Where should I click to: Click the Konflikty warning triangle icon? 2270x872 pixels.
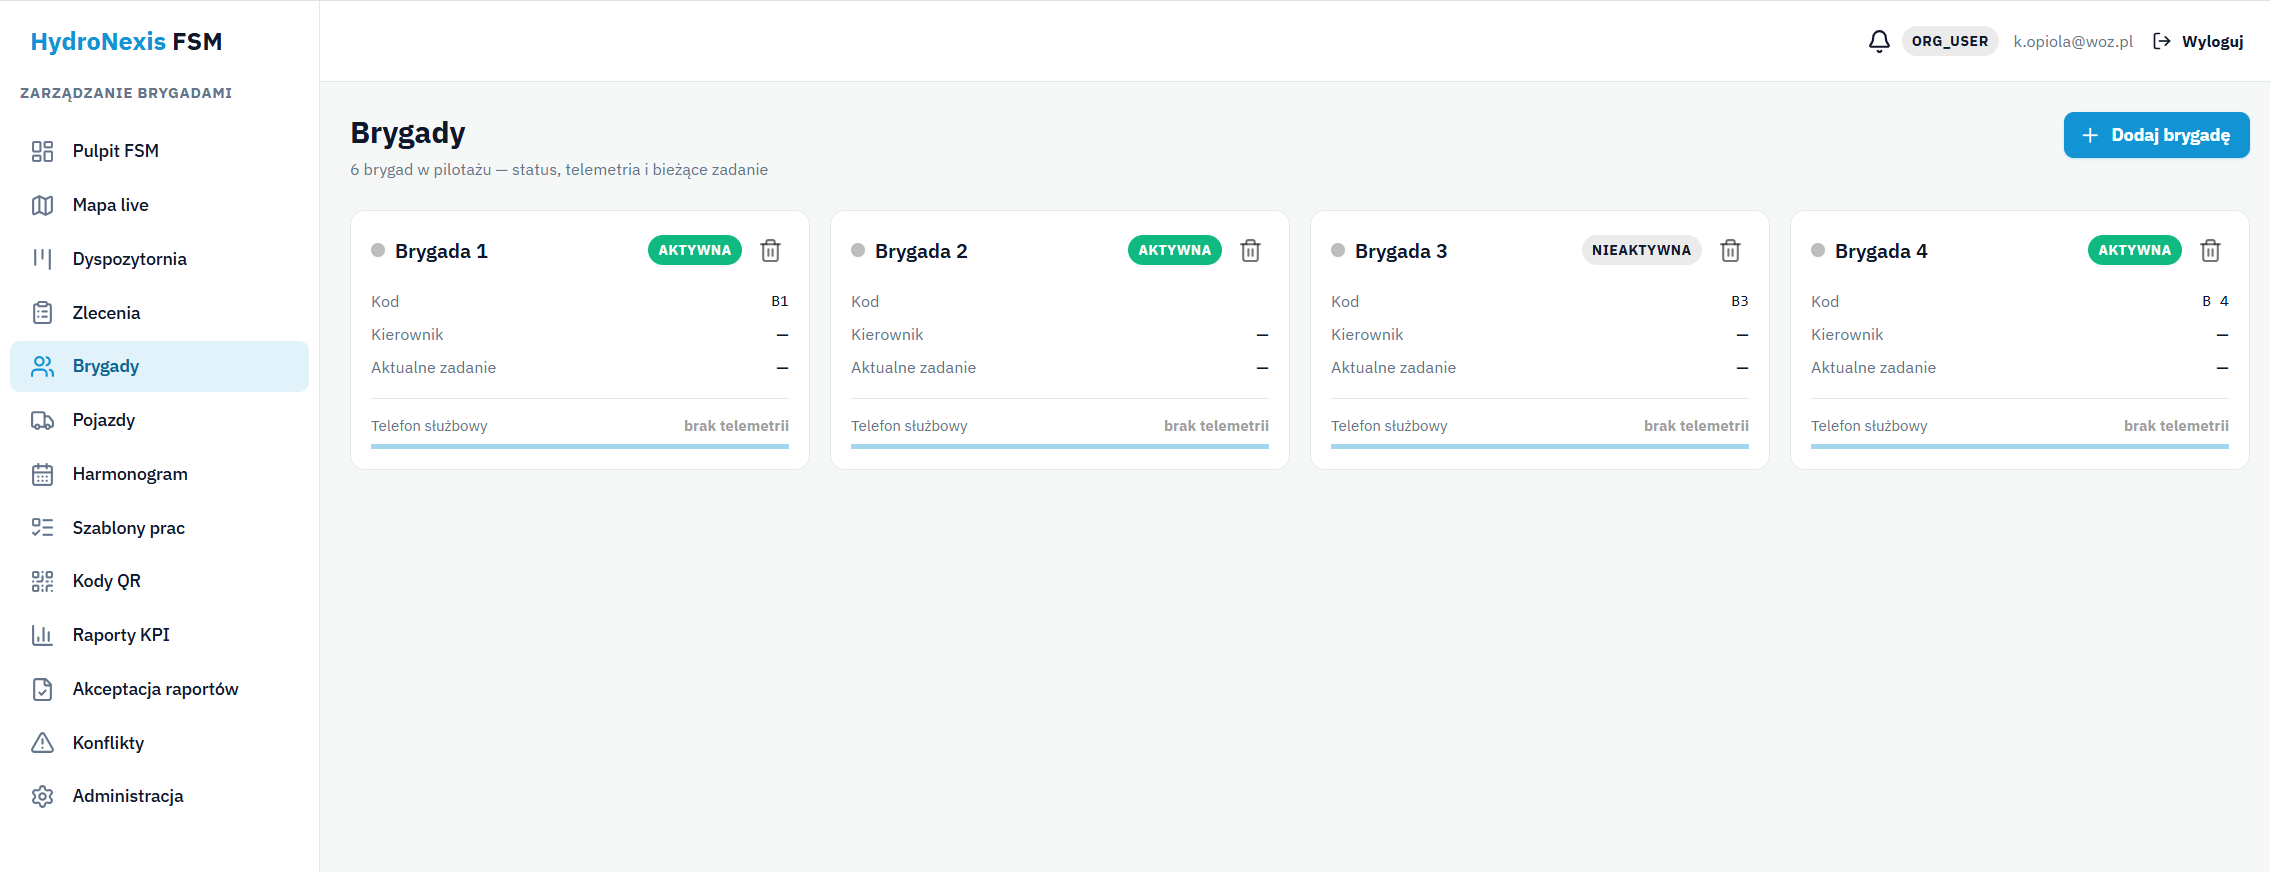coord(42,743)
